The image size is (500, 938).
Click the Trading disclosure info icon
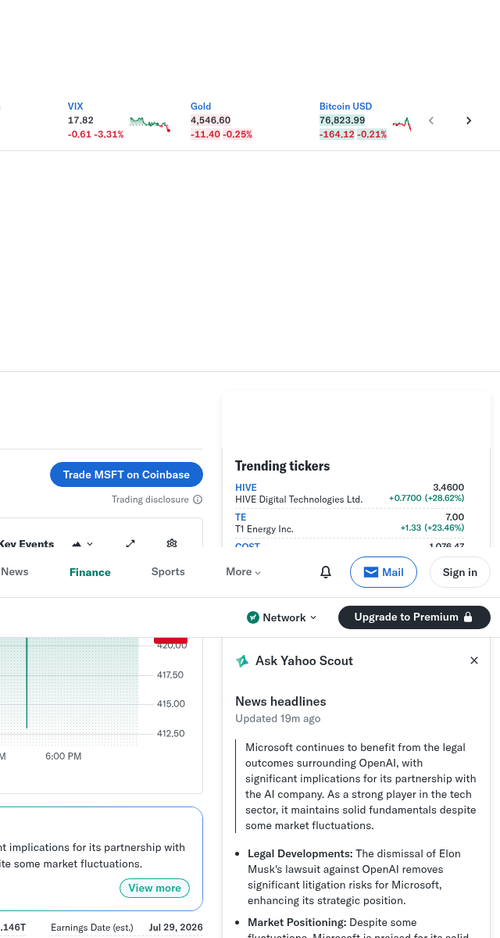click(x=197, y=500)
